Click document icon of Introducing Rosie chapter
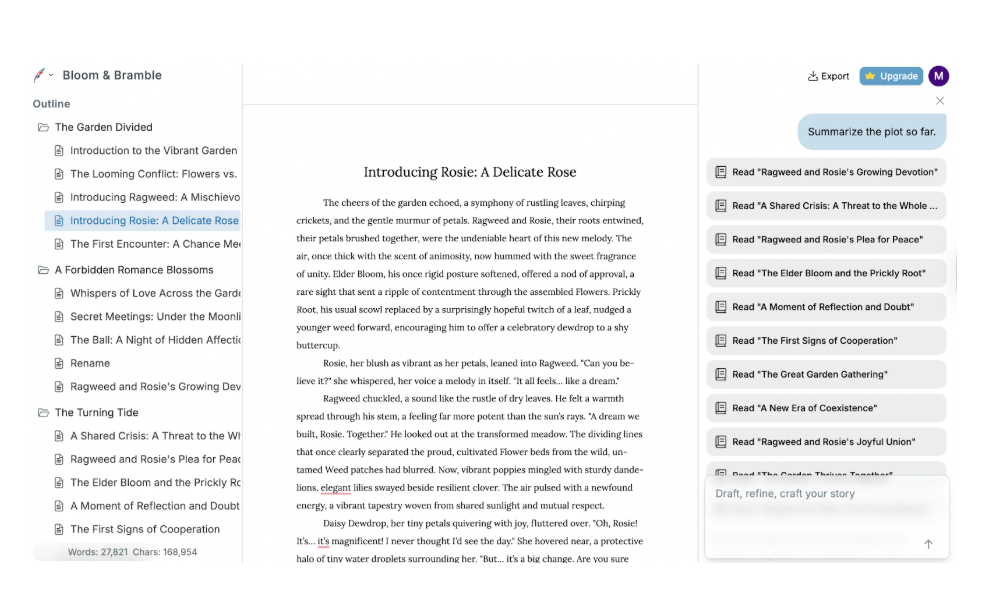 tap(59, 221)
